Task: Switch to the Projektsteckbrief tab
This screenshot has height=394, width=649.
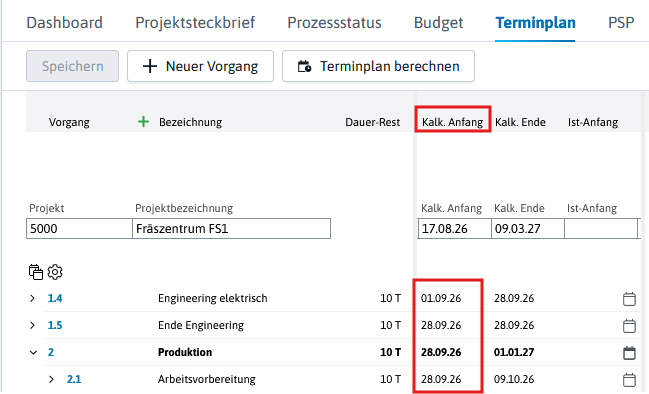Action: click(x=195, y=22)
